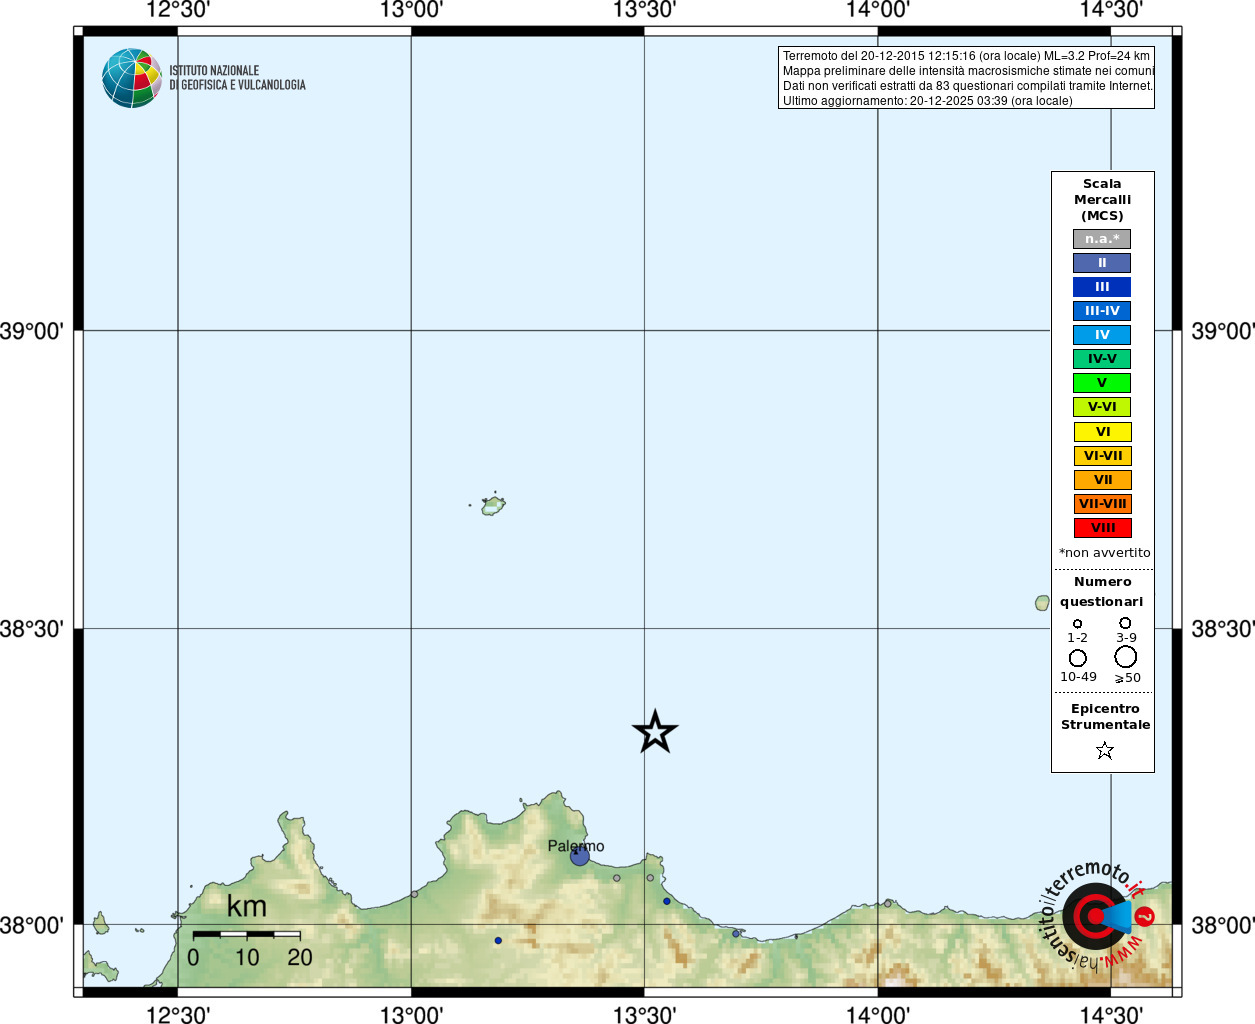Click the 1-2 questionnaires circle in the legend
This screenshot has width=1255, height=1024.
coord(1077,623)
